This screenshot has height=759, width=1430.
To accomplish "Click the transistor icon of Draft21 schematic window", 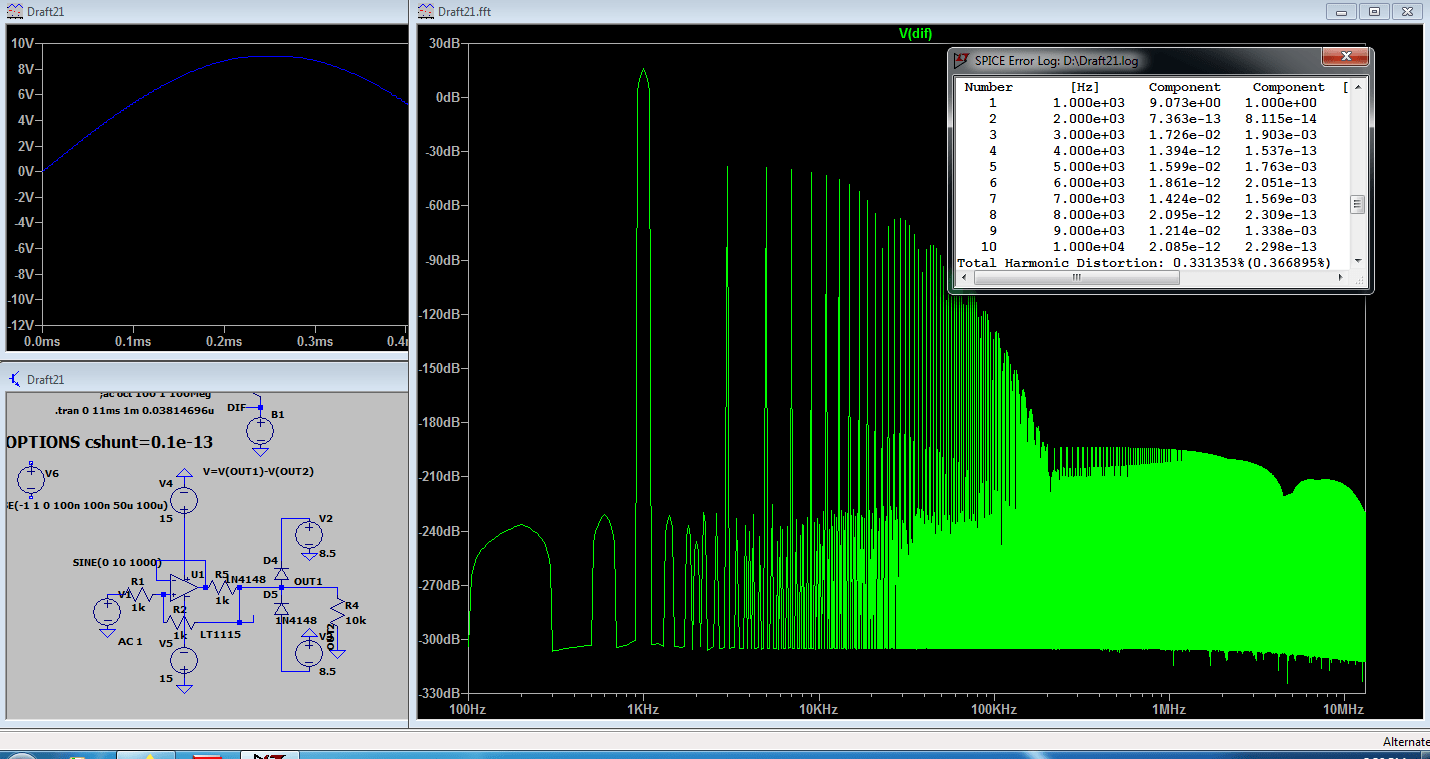I will pos(14,379).
